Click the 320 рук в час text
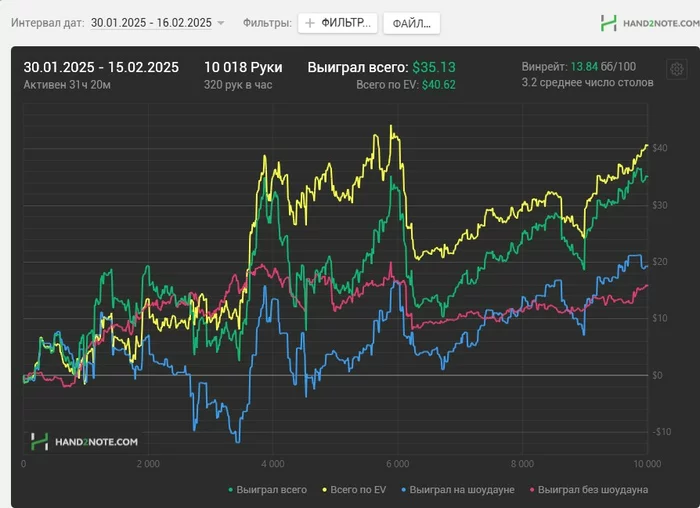Screen dimensions: 700x508 (238, 85)
